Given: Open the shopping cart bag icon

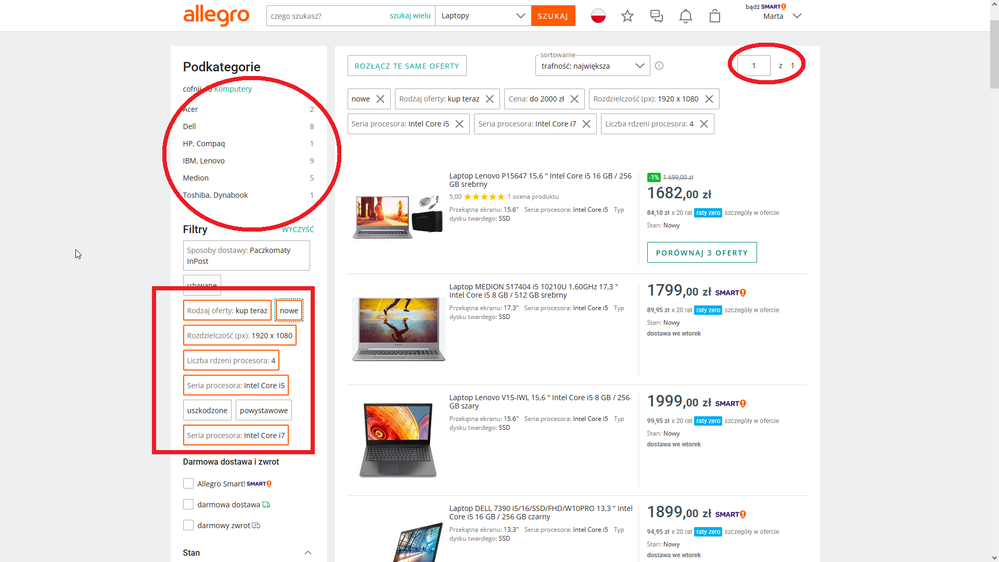Looking at the screenshot, I should tap(715, 16).
